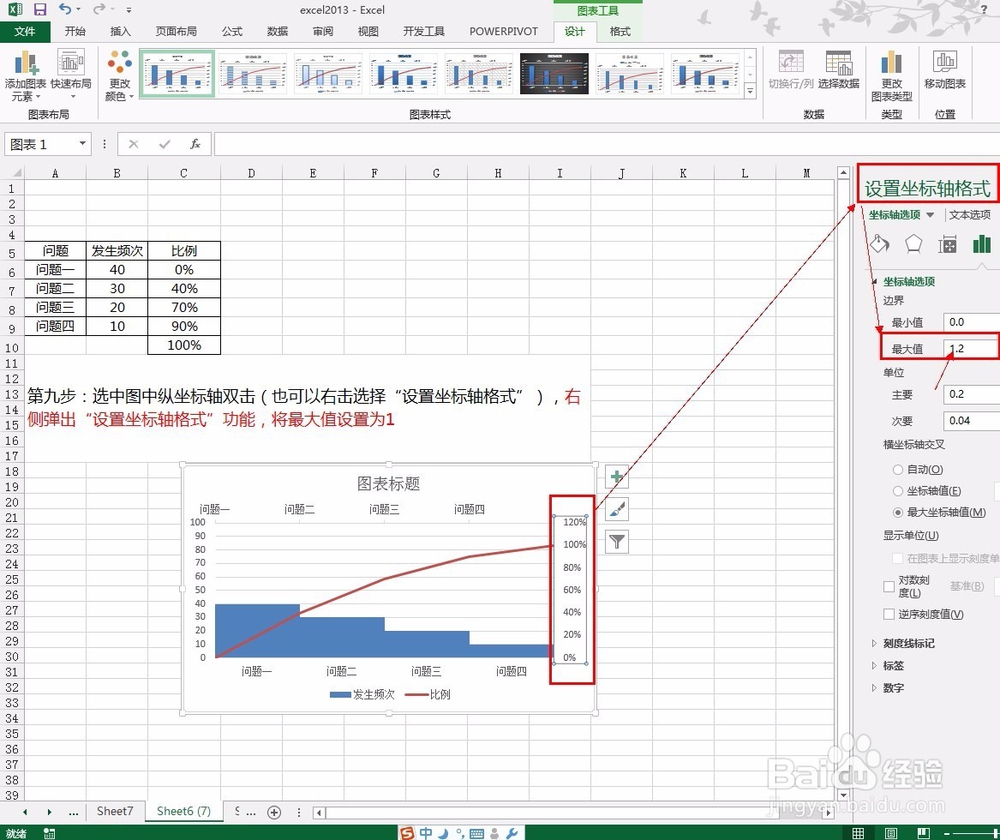Click the Chart Styles brush button
The image size is (1000, 840).
(x=617, y=509)
